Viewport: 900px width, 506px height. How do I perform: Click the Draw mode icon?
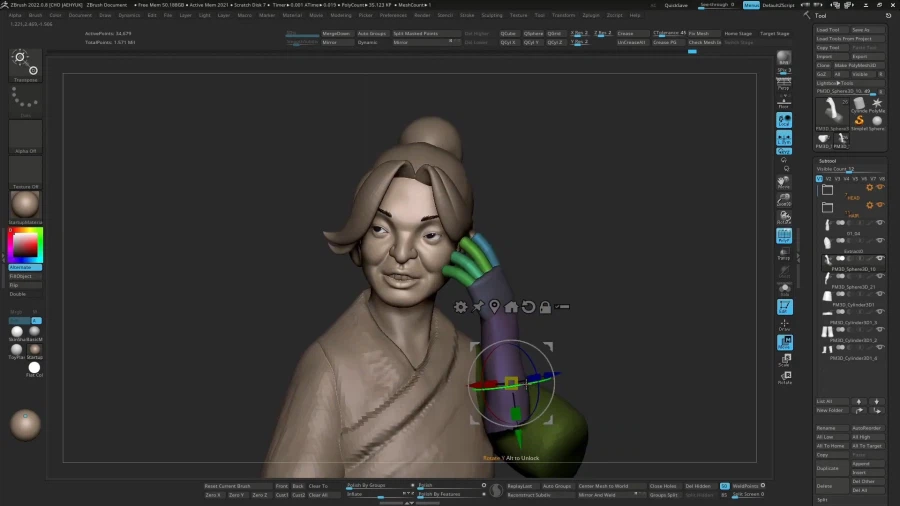784,324
